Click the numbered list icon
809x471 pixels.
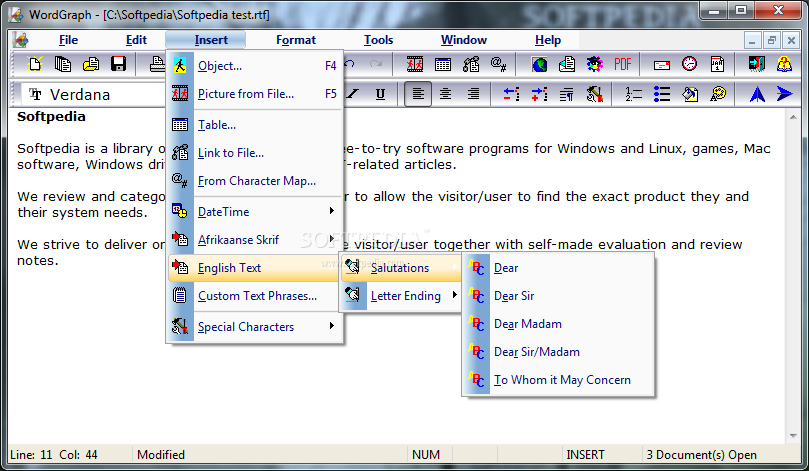634,94
